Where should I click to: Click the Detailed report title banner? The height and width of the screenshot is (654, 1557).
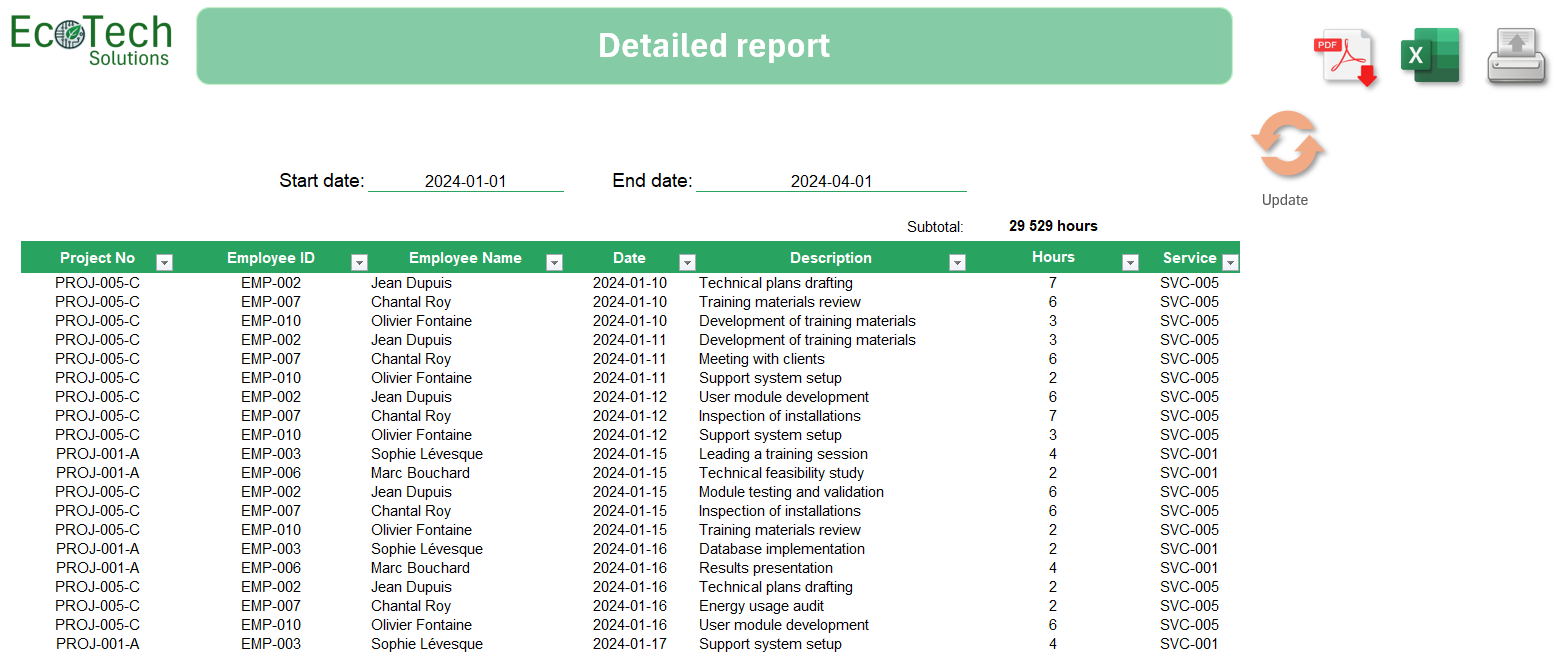[714, 46]
